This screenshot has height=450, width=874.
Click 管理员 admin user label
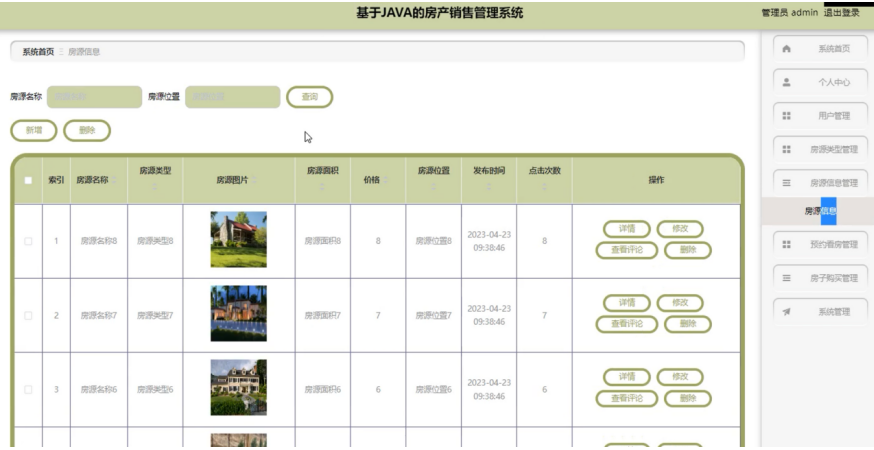pos(790,13)
